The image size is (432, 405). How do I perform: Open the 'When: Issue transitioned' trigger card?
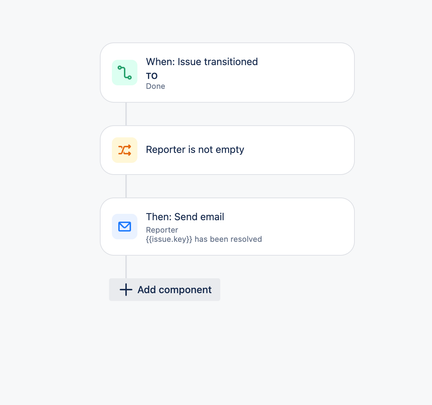point(227,72)
